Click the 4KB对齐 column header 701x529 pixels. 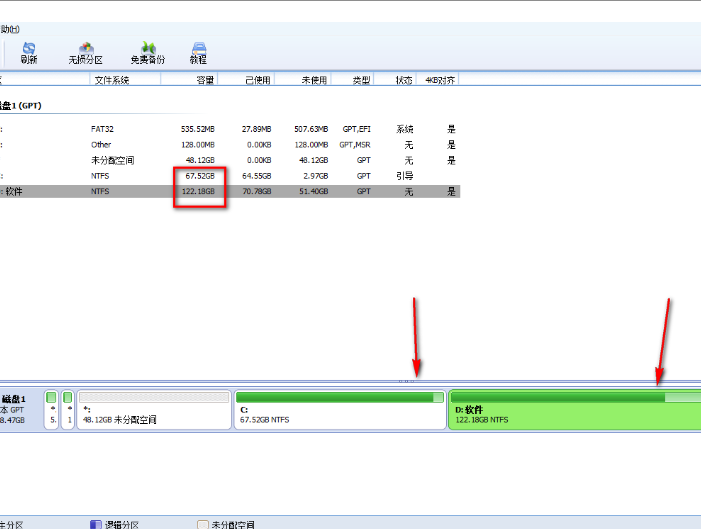440,80
